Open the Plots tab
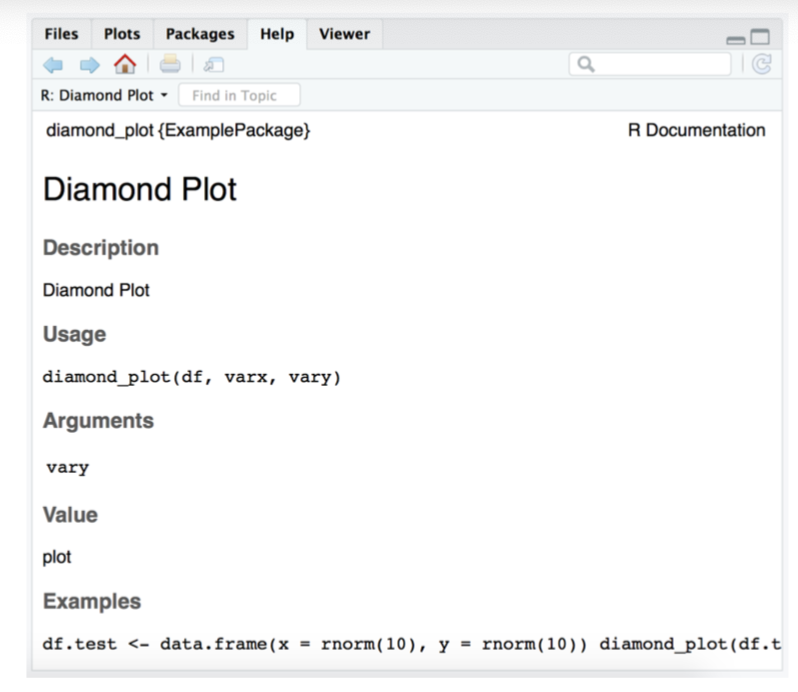This screenshot has width=798, height=692. (x=123, y=34)
